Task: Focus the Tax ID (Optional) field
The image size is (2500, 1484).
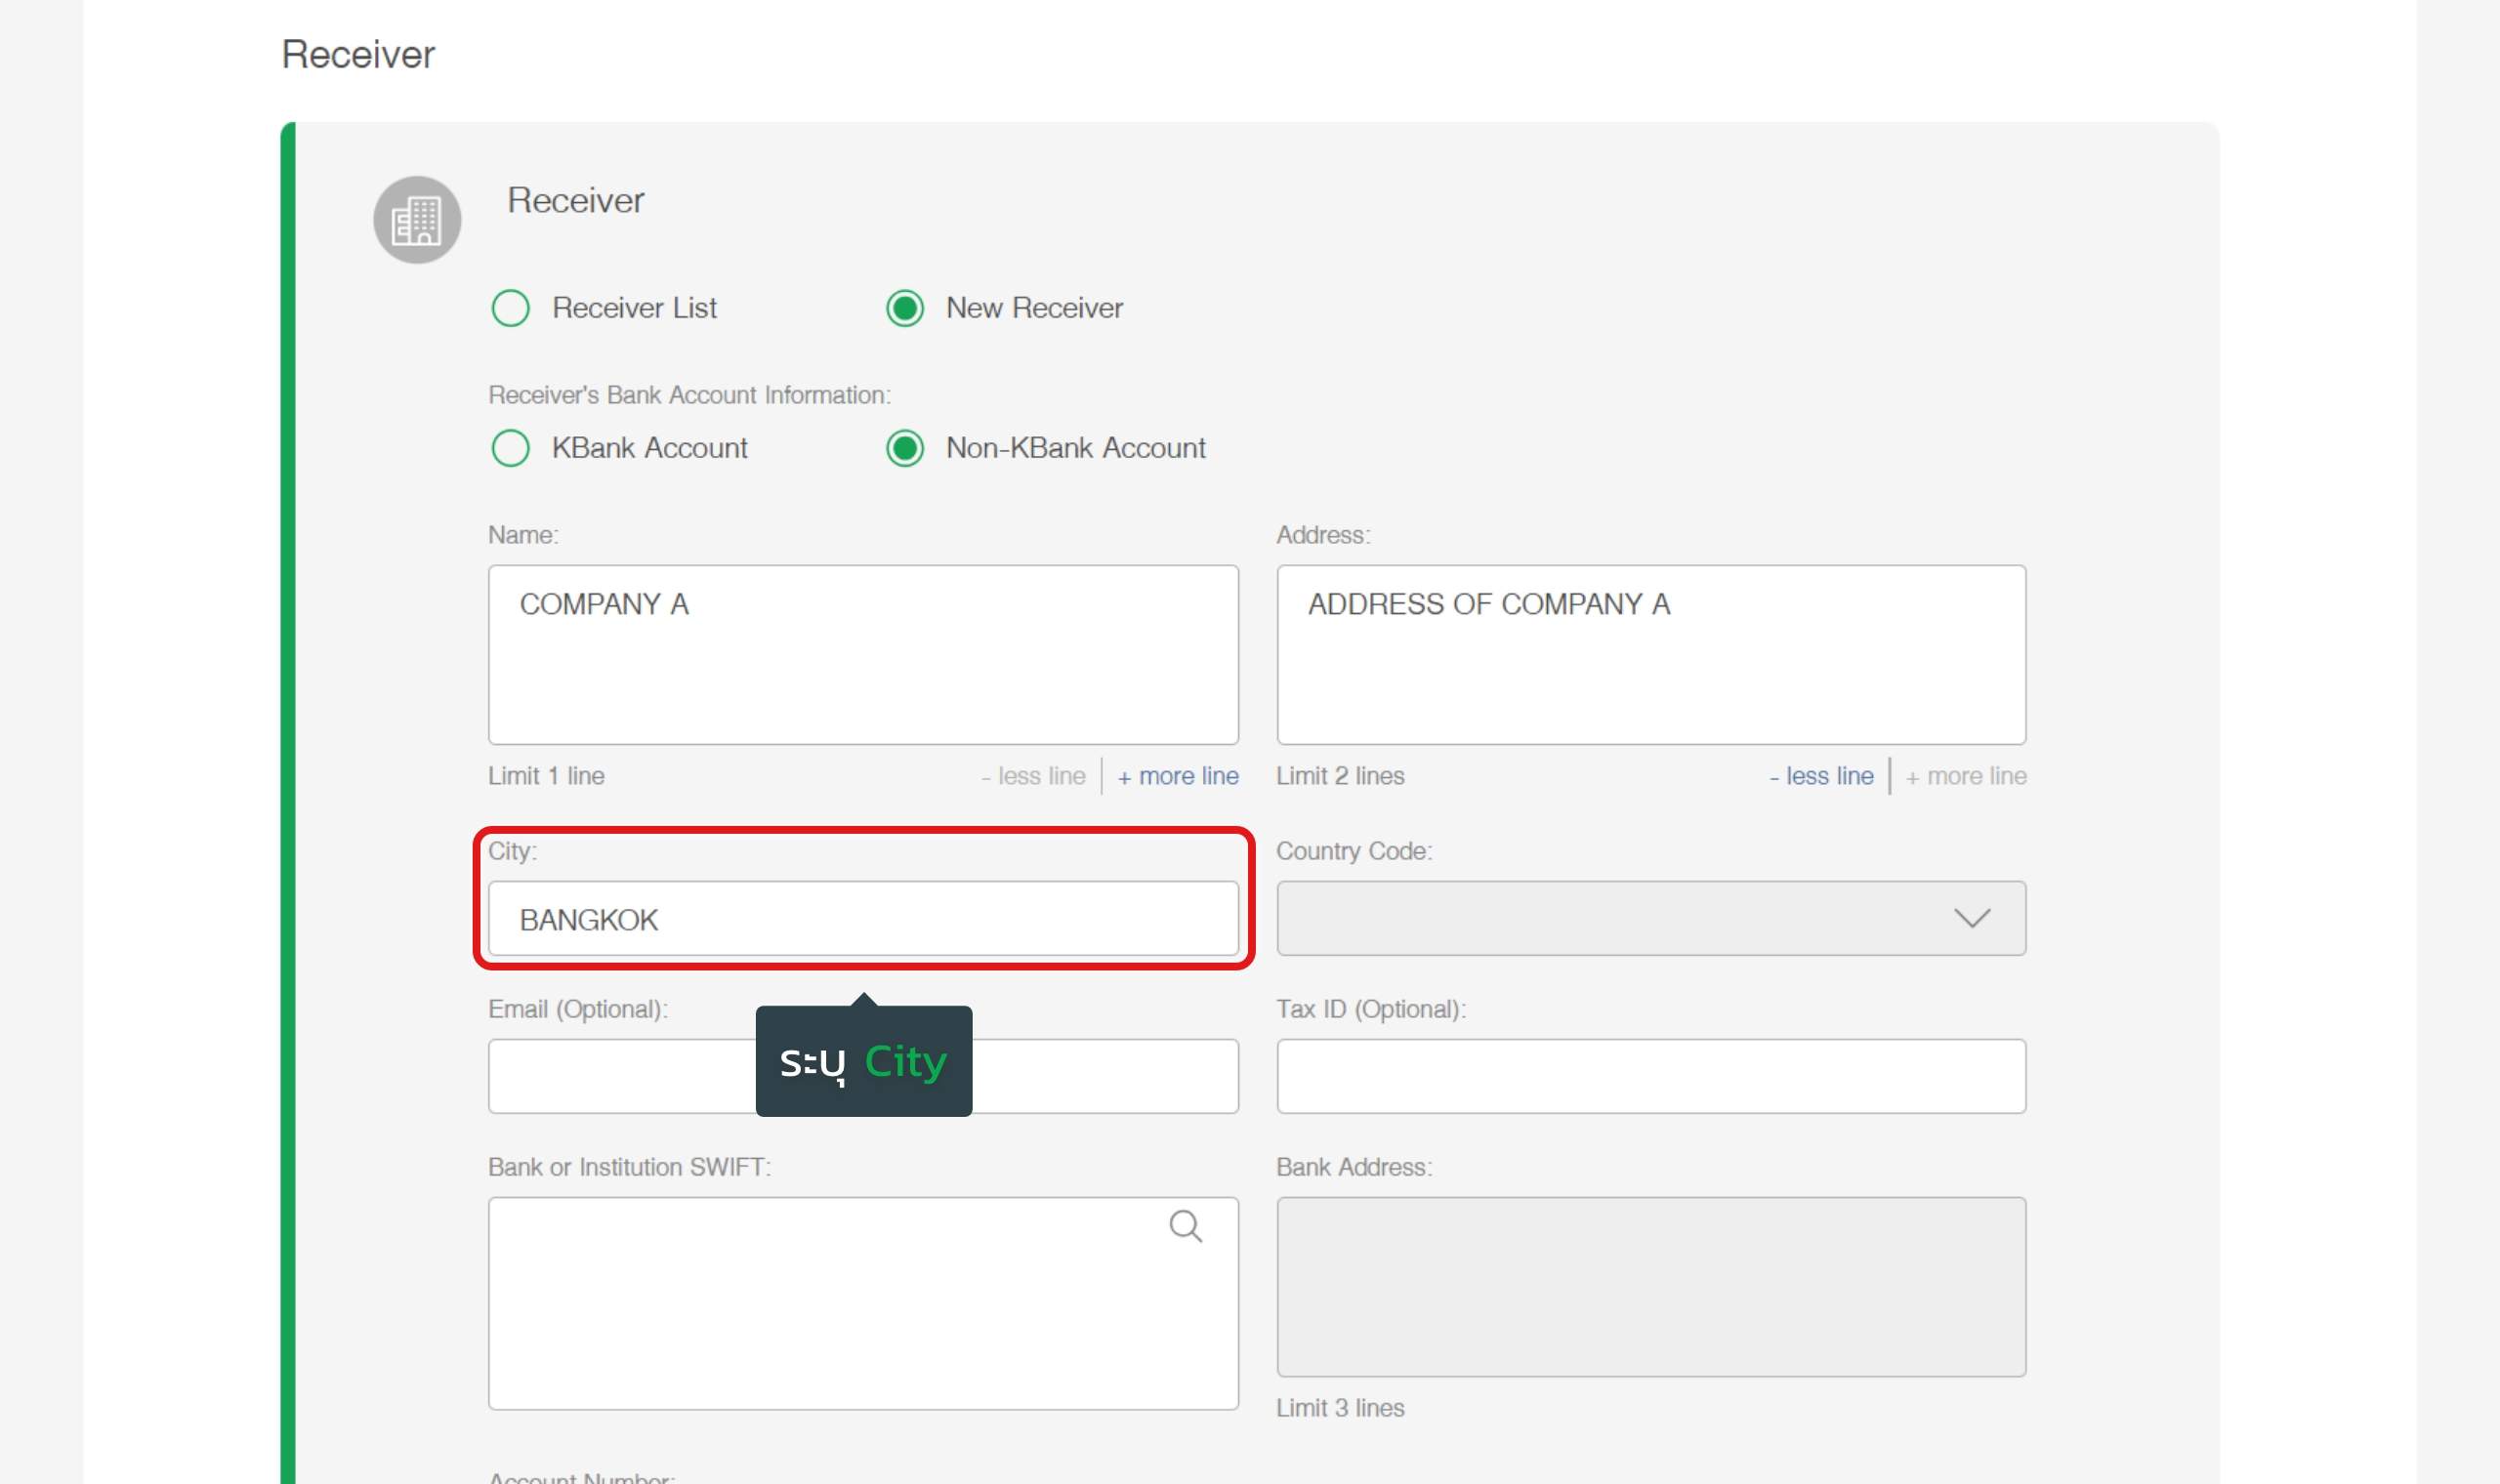Action: click(x=1650, y=1076)
